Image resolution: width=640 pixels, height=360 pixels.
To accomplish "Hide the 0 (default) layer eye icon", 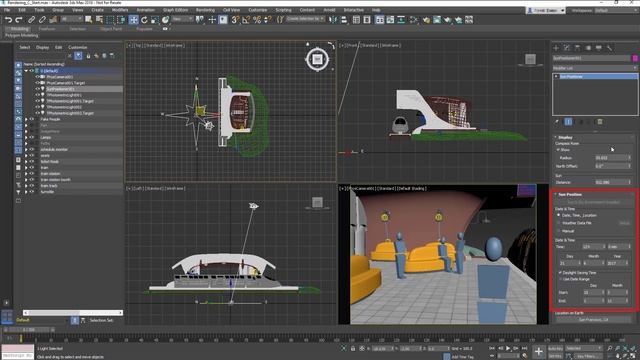I will (32, 71).
